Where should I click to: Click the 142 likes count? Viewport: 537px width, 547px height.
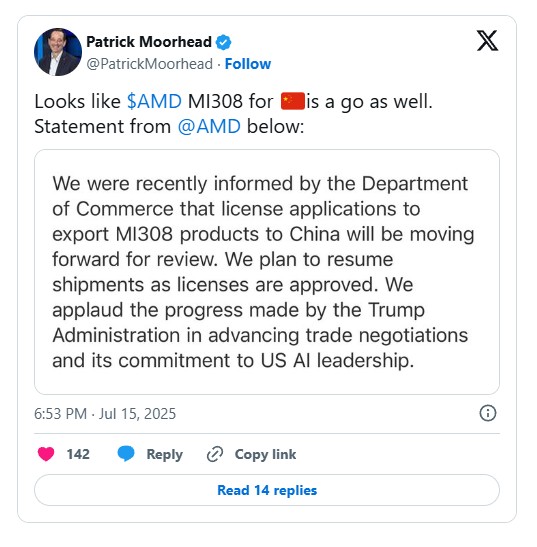pos(78,454)
